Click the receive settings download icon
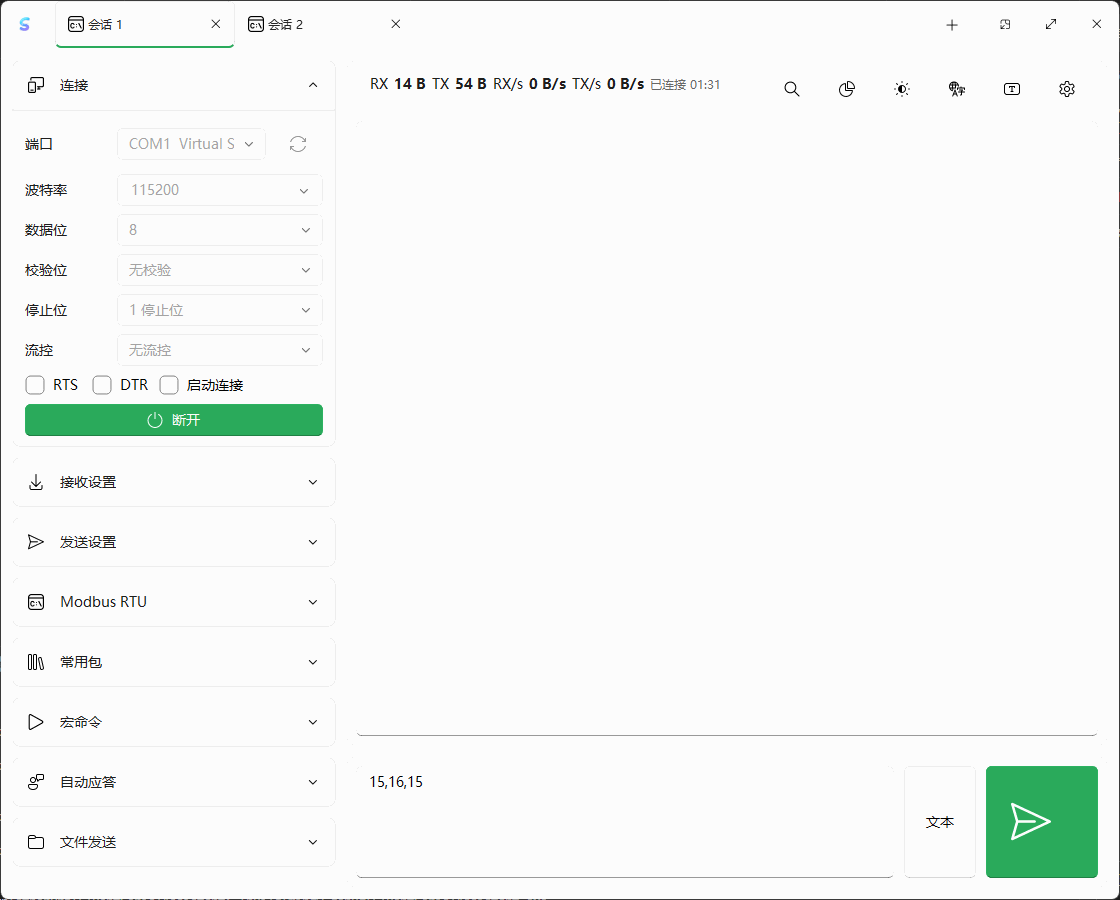This screenshot has height=900, width=1120. (x=36, y=482)
